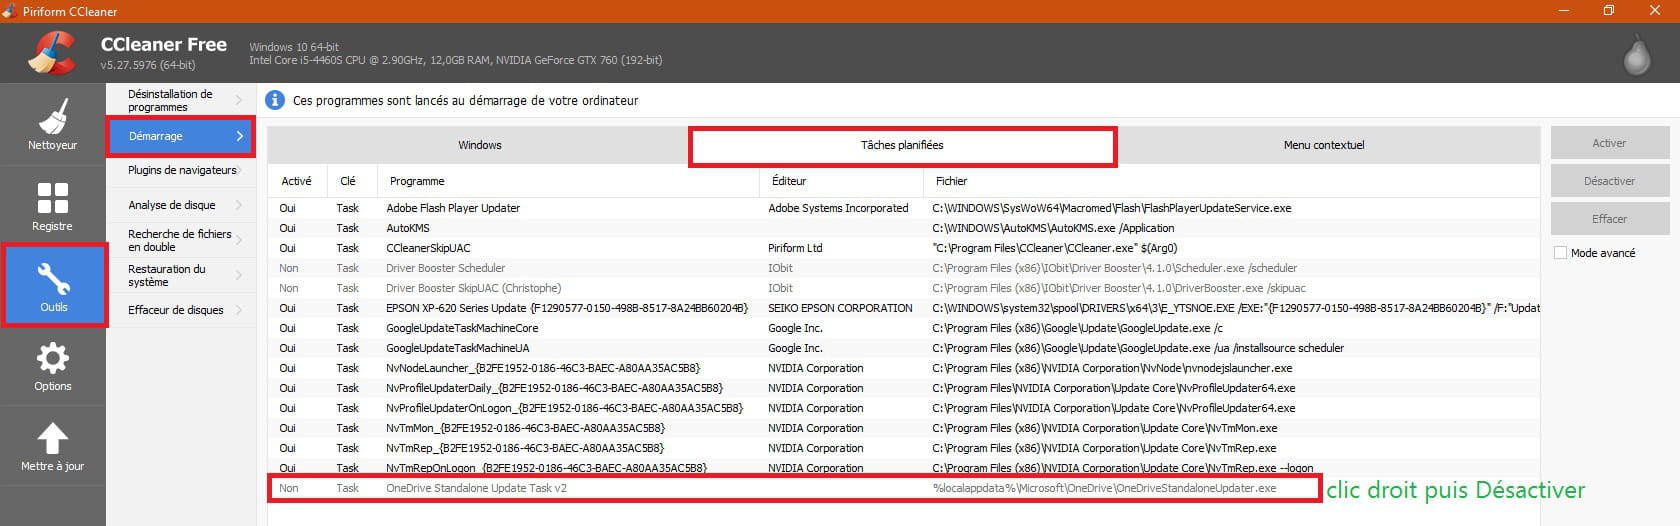The height and width of the screenshot is (526, 1680).
Task: Select the Driver Booster Scheduler row
Action: pyautogui.click(x=904, y=268)
